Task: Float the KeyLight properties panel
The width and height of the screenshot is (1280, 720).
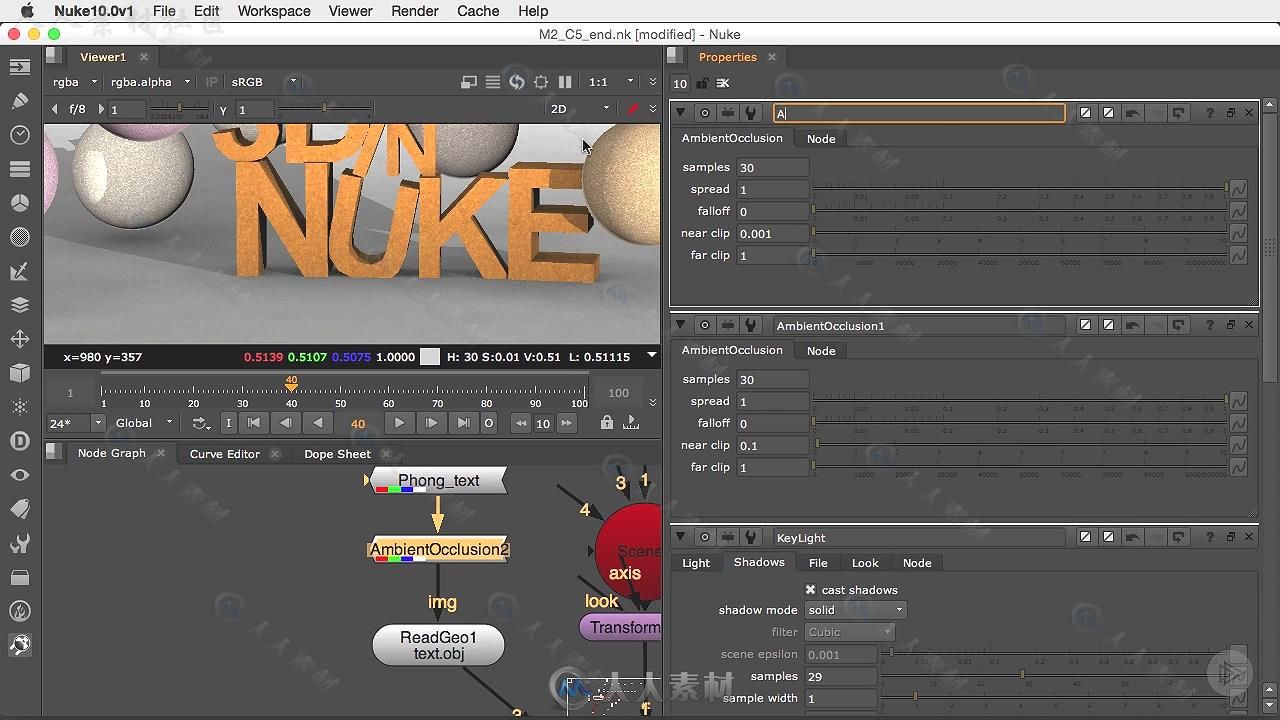Action: [x=1231, y=537]
